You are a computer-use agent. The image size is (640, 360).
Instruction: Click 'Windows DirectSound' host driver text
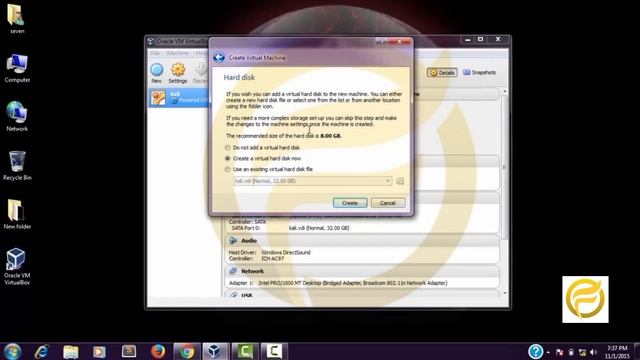(286, 253)
